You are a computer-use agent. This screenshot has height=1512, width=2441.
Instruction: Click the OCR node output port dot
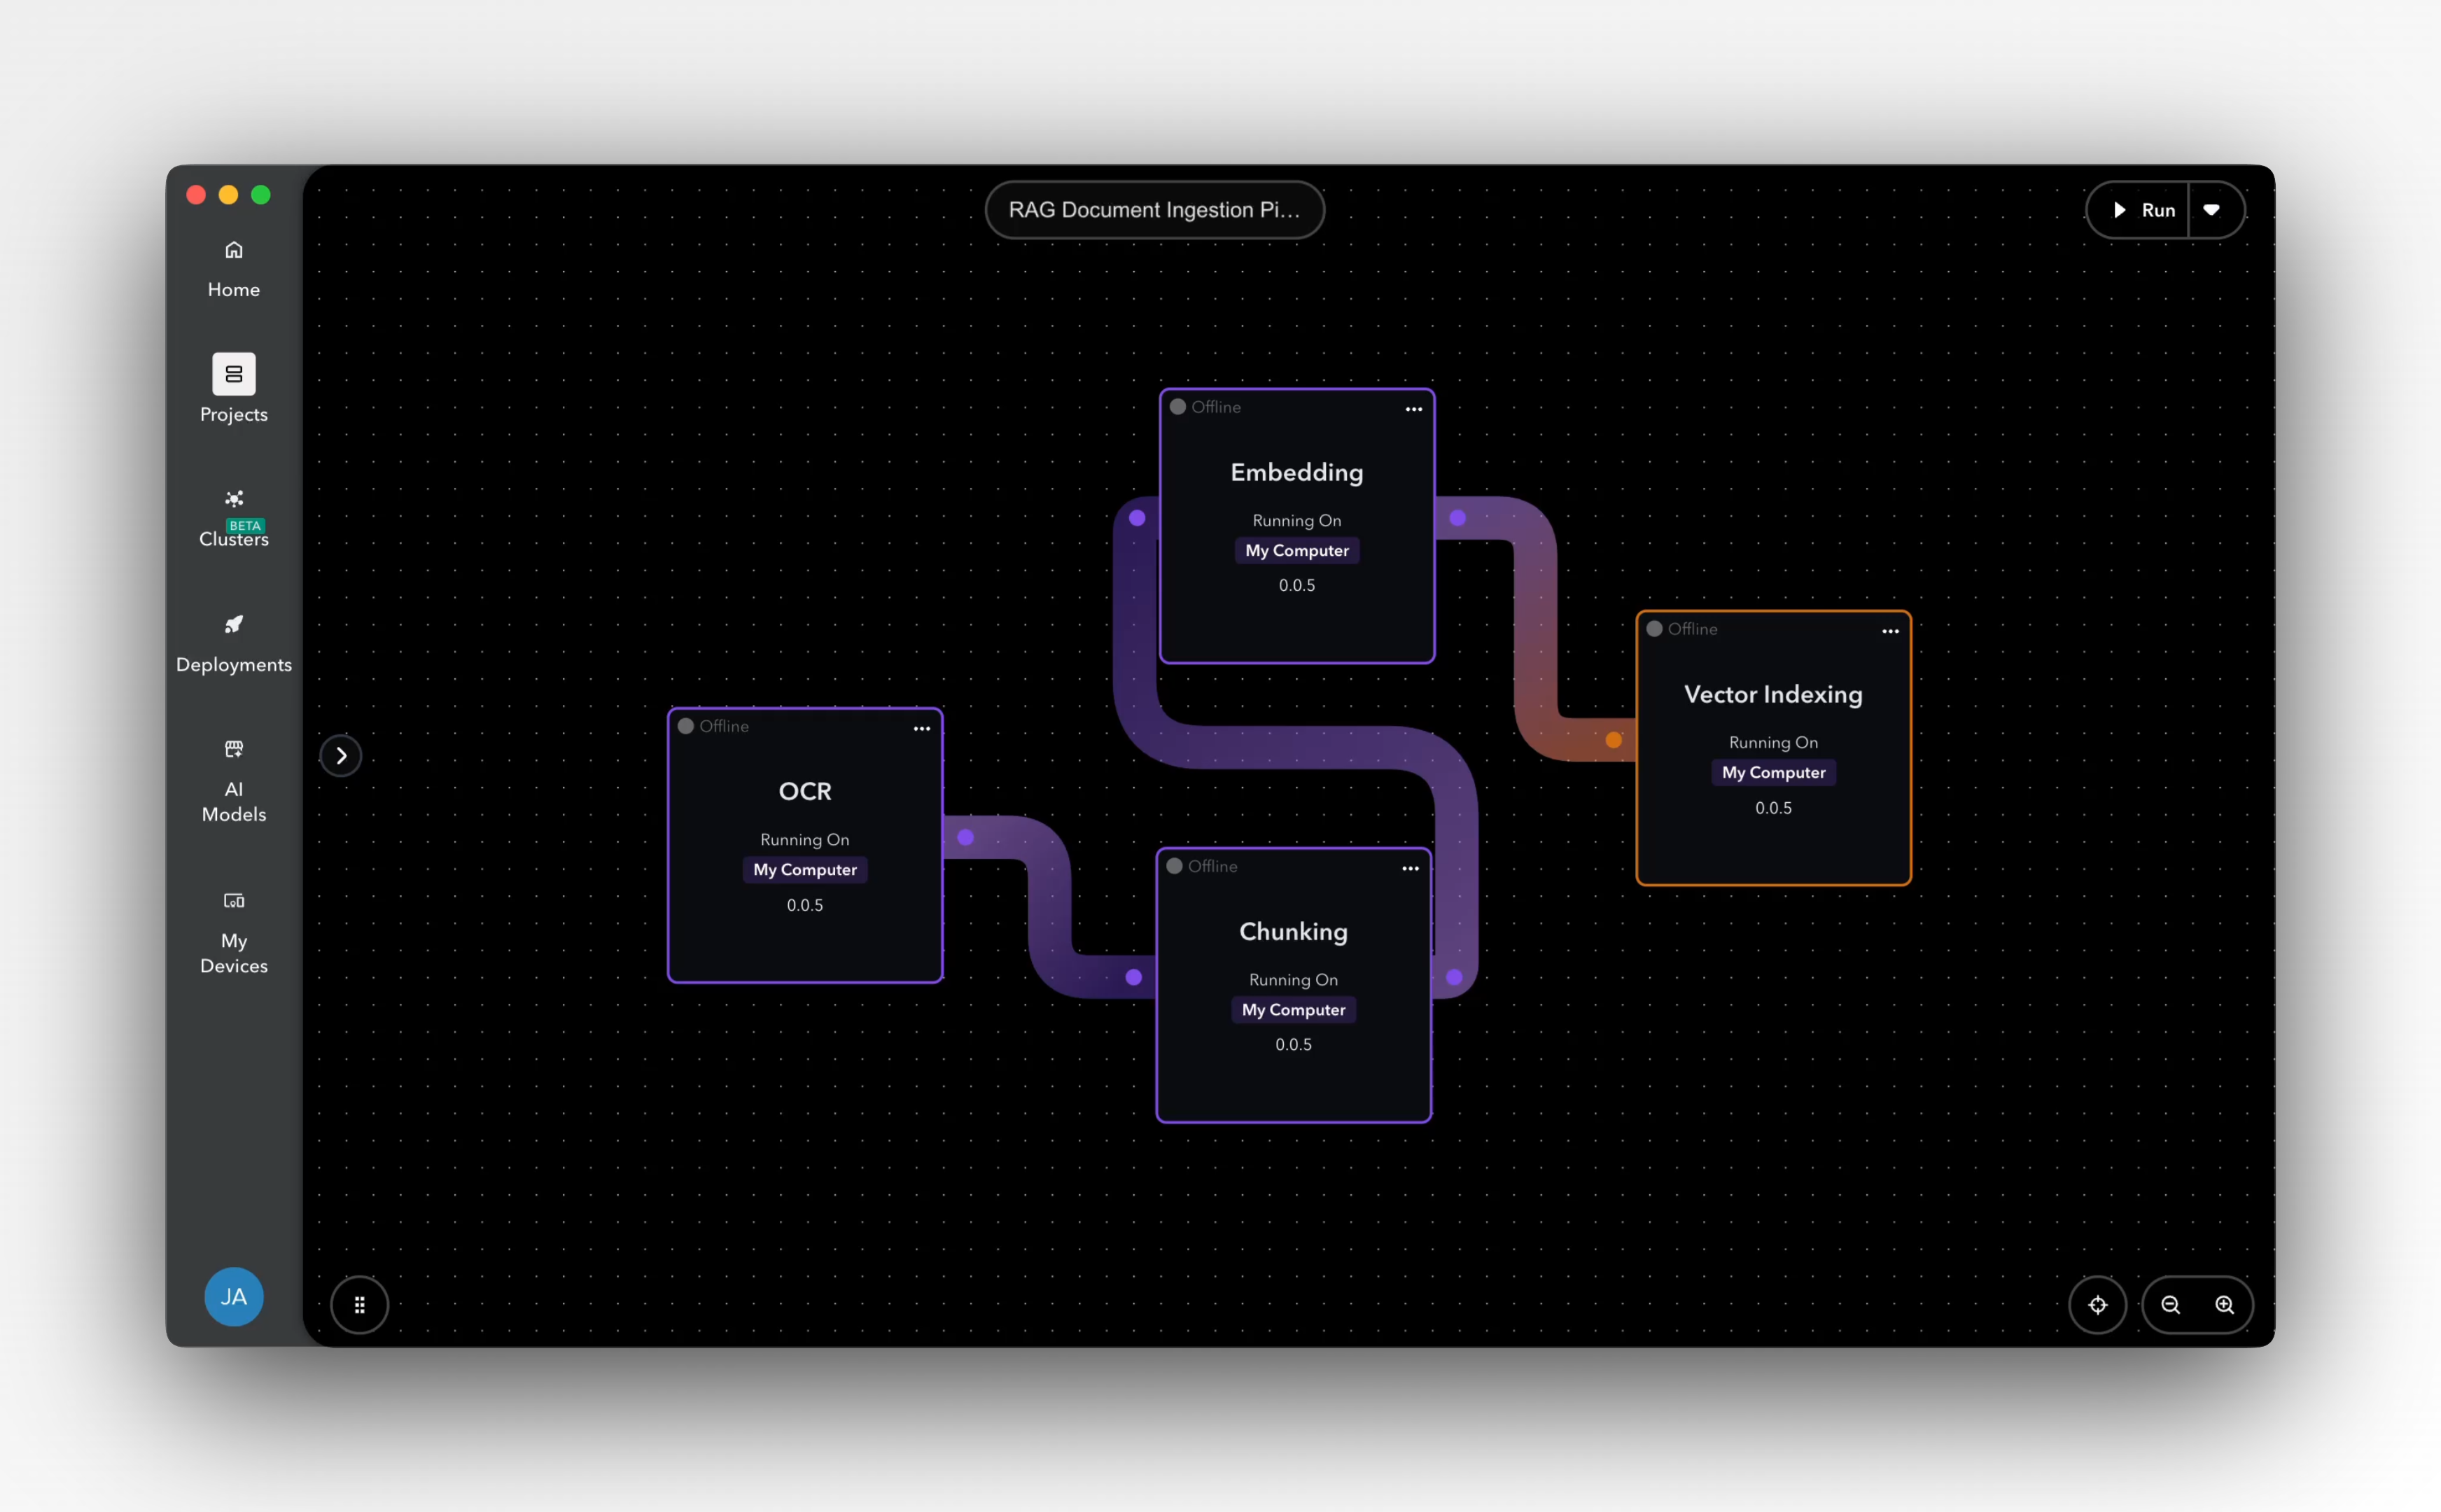[965, 838]
